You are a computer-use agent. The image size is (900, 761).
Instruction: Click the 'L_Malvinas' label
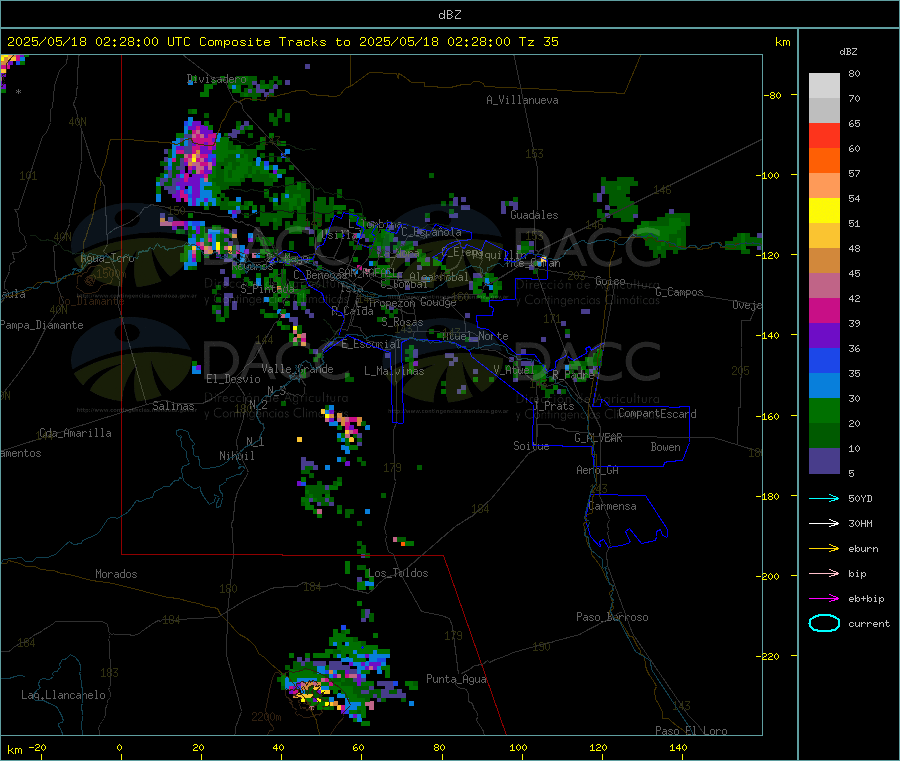[394, 371]
